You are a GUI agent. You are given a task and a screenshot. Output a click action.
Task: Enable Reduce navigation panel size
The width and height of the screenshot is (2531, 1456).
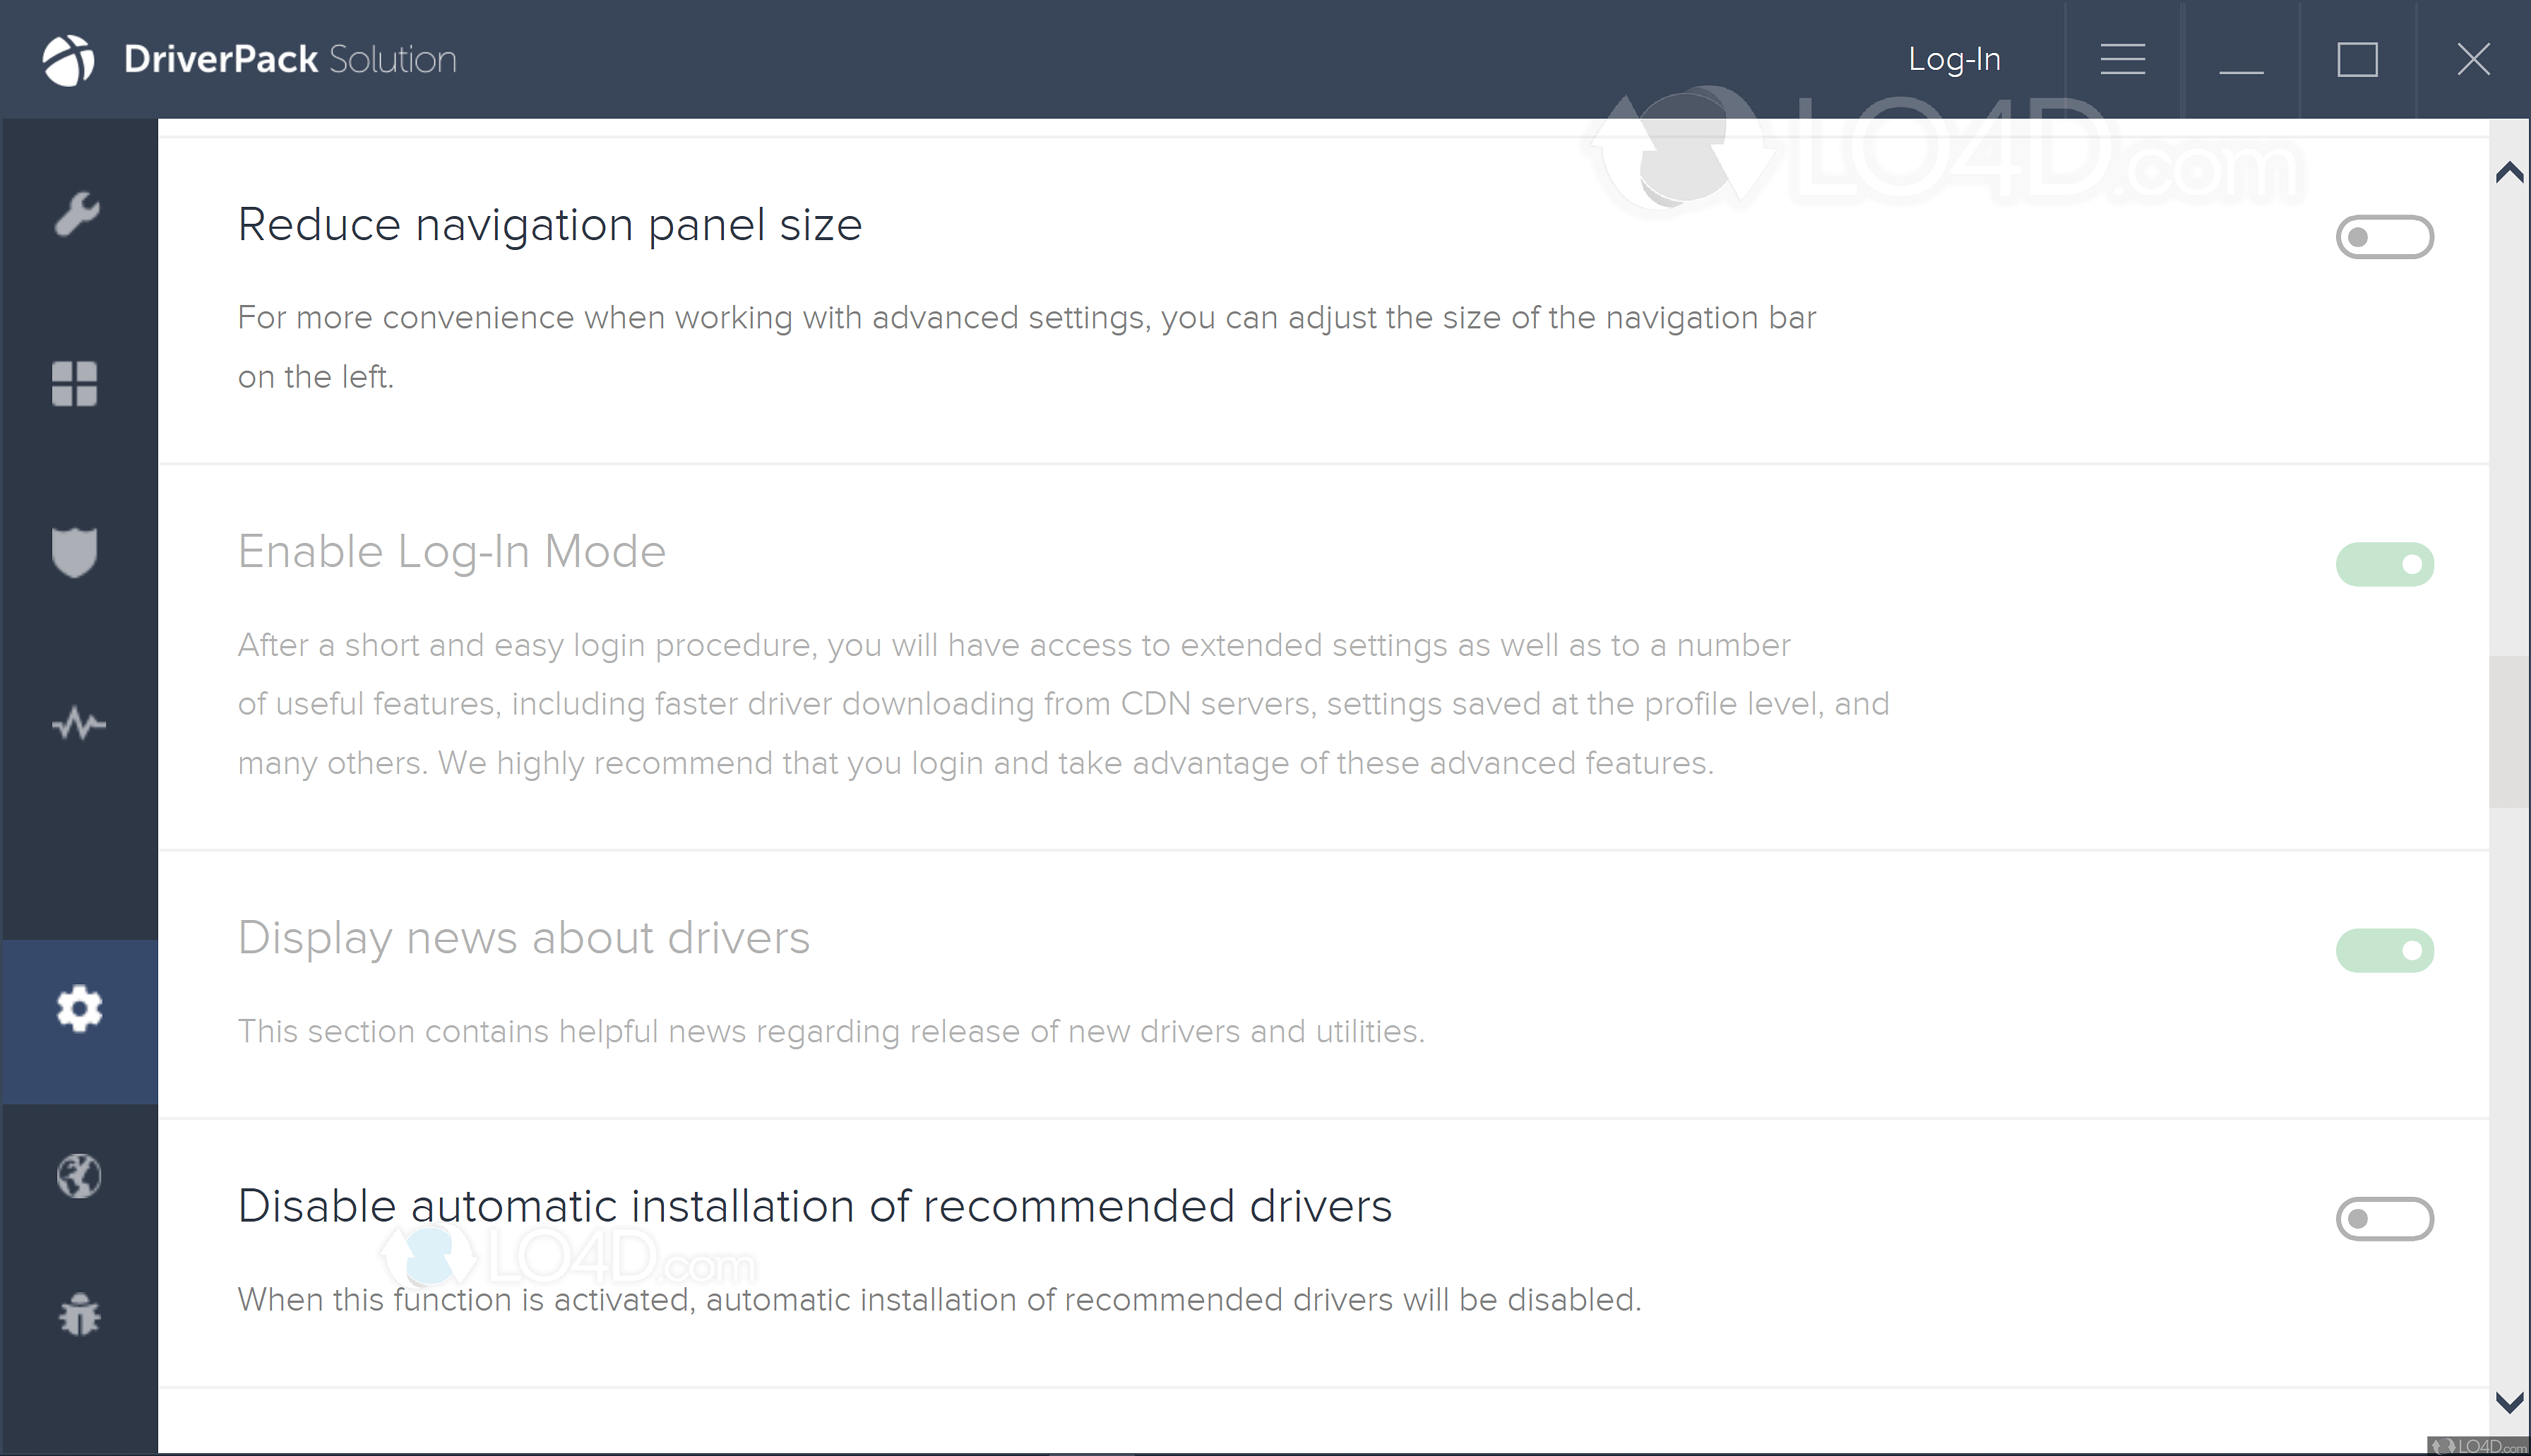[x=2385, y=236]
